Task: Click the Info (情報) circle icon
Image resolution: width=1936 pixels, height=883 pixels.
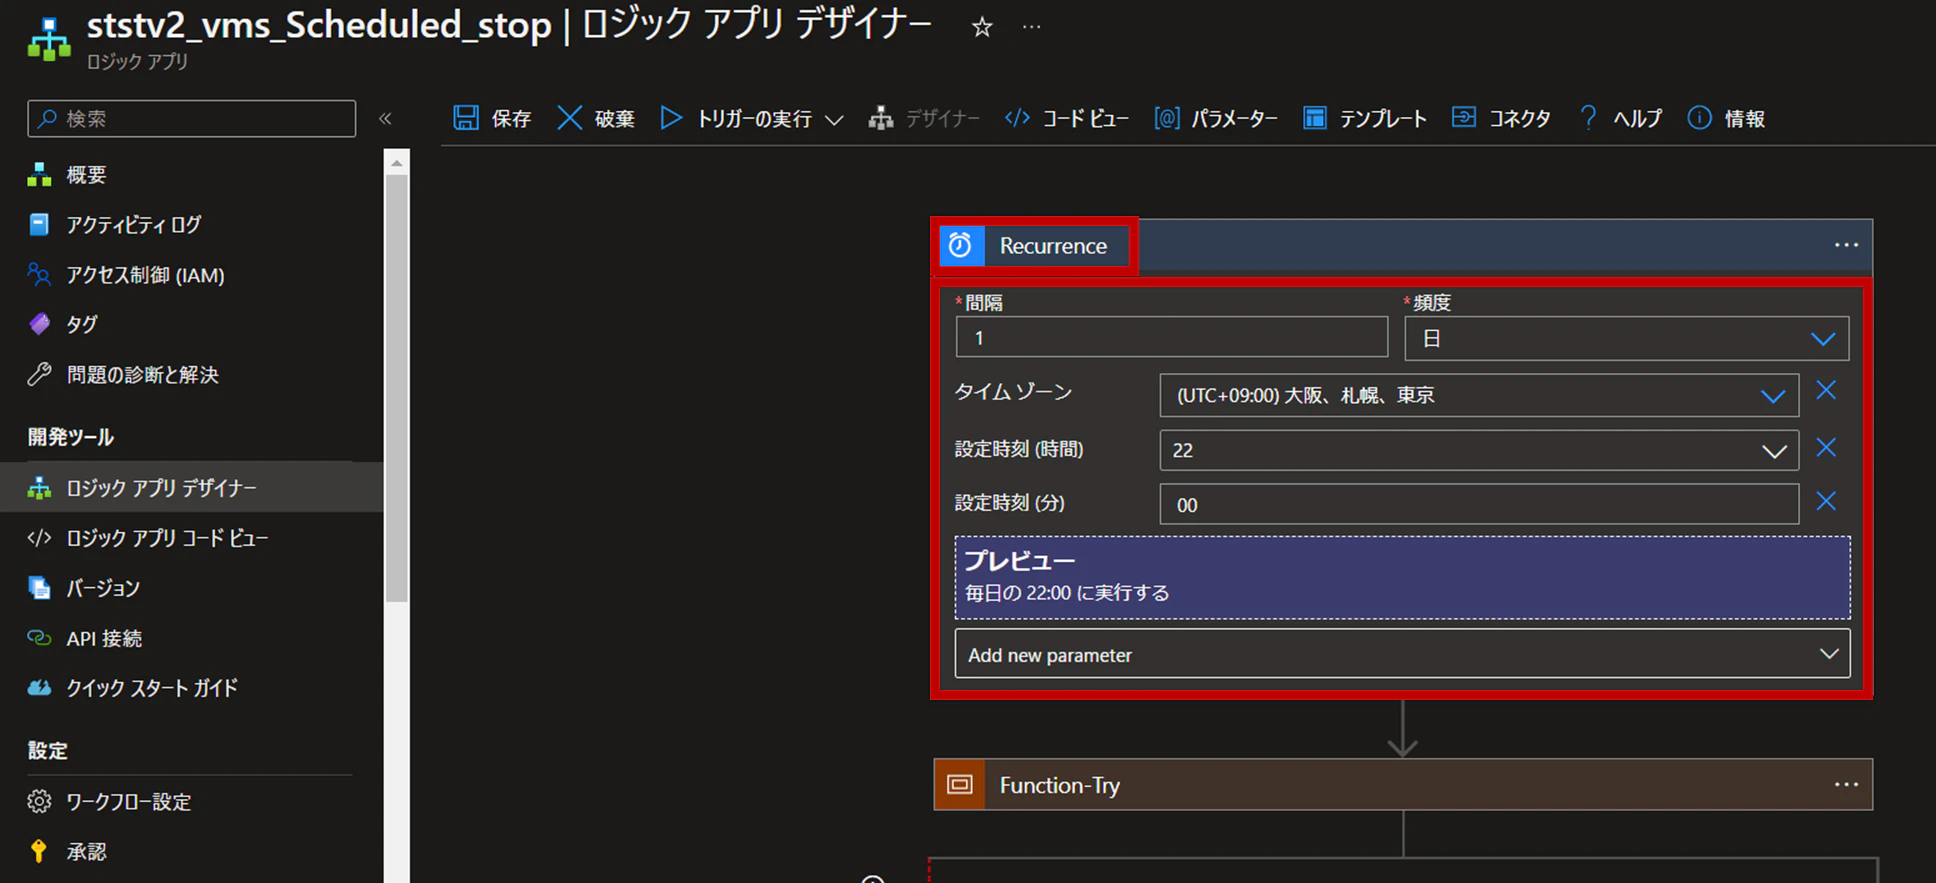Action: [1699, 118]
